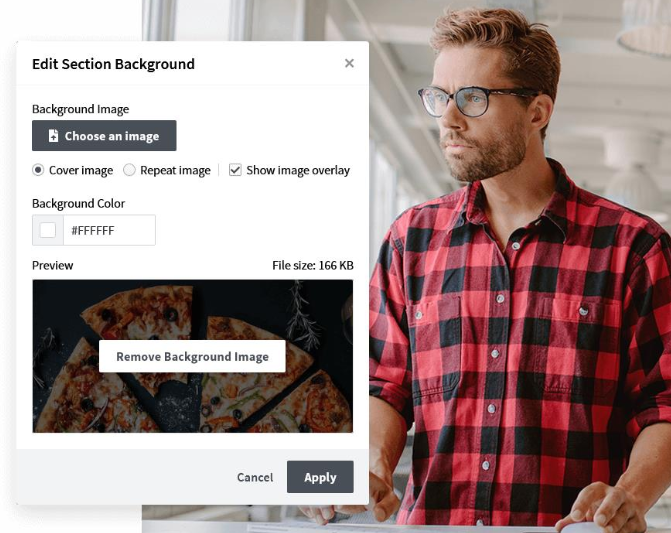Uncheck the Show image overlay checkbox

coord(235,170)
